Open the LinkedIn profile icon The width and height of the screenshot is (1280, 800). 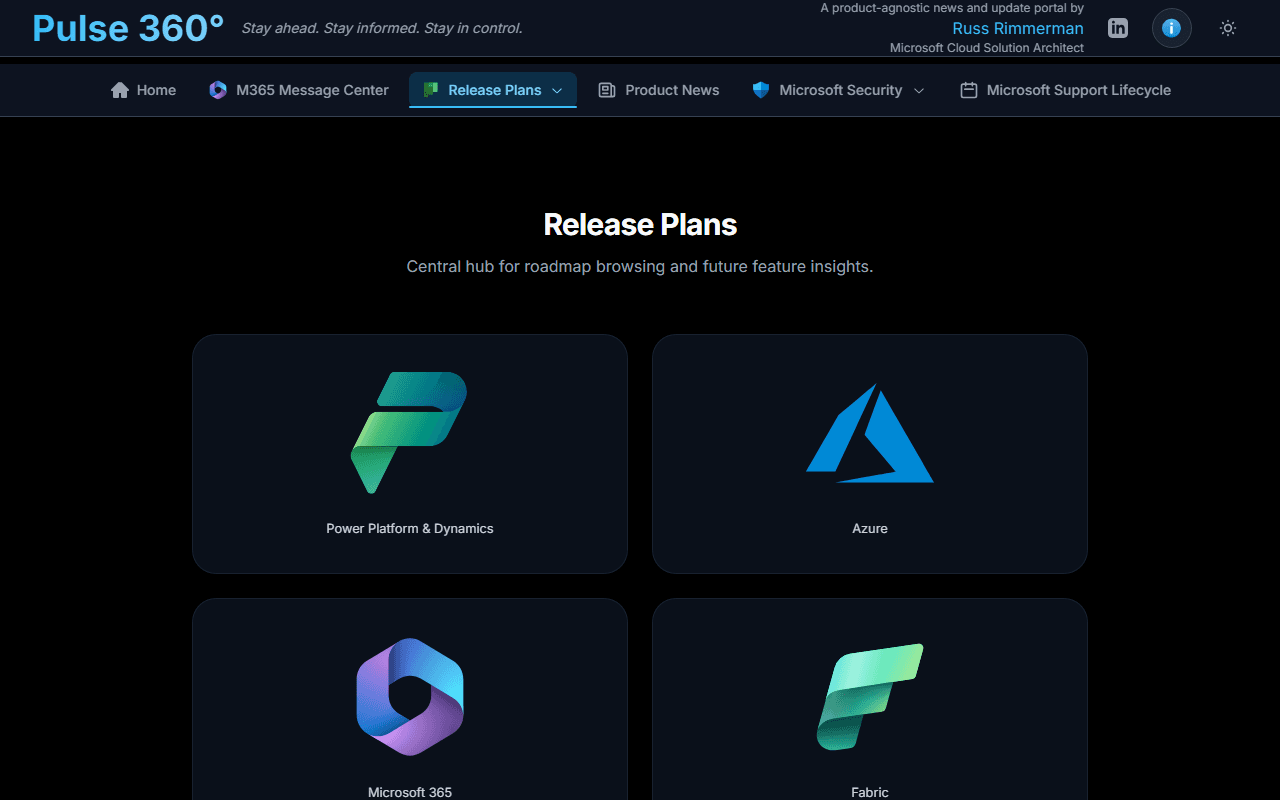click(x=1118, y=28)
